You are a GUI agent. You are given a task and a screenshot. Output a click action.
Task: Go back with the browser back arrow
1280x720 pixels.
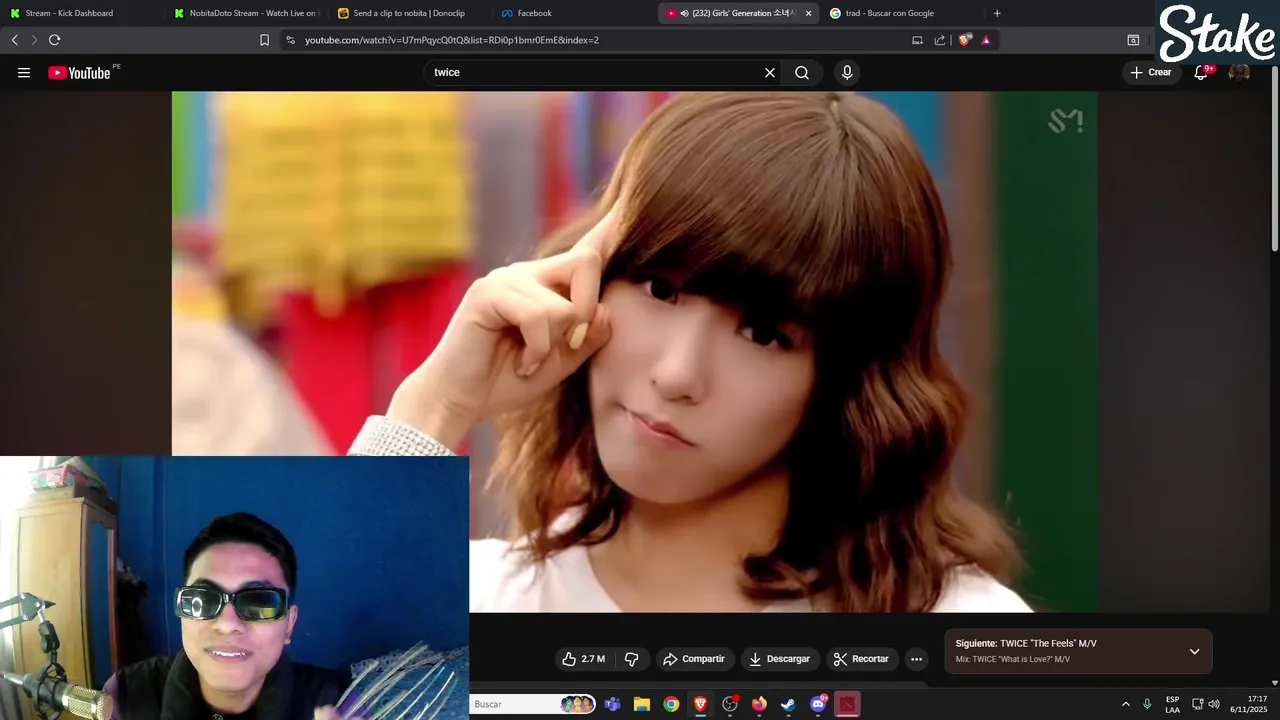[x=14, y=40]
